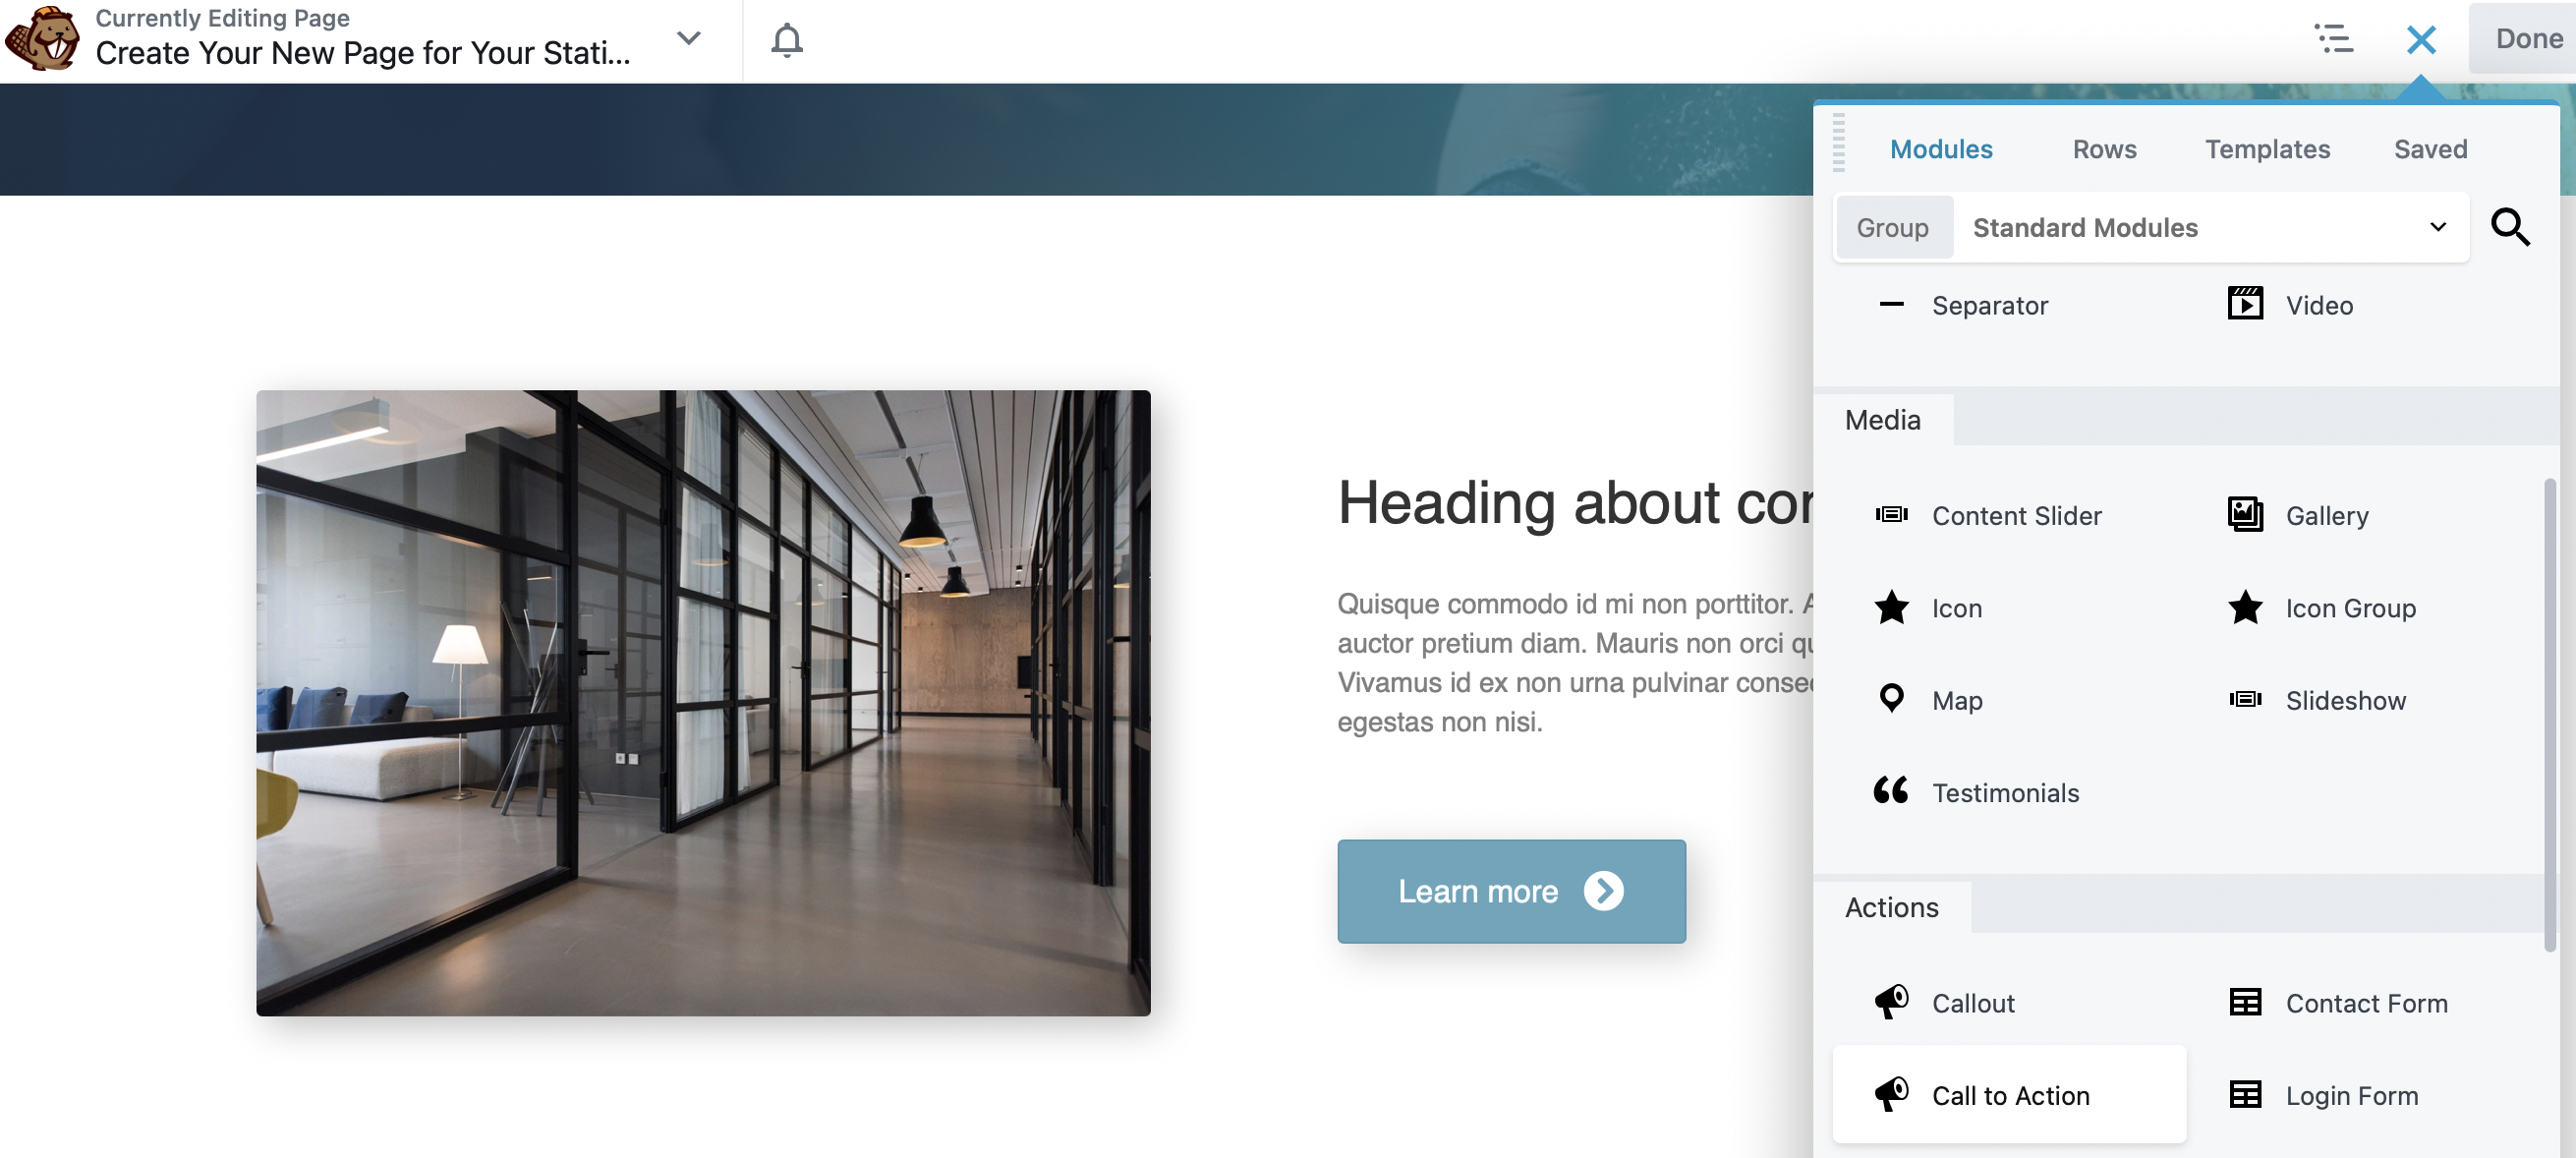Image resolution: width=2576 pixels, height=1158 pixels.
Task: Click the Learn more button on page
Action: point(1512,891)
